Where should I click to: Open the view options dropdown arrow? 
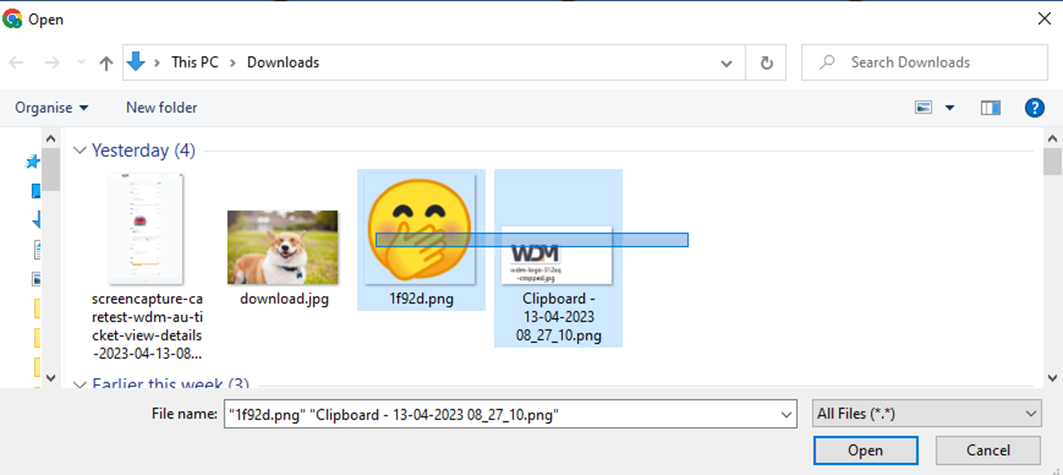(x=949, y=108)
